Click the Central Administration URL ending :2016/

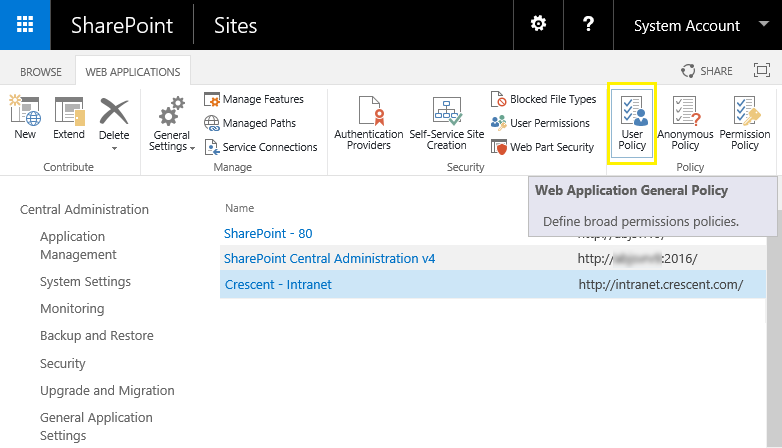coord(637,258)
